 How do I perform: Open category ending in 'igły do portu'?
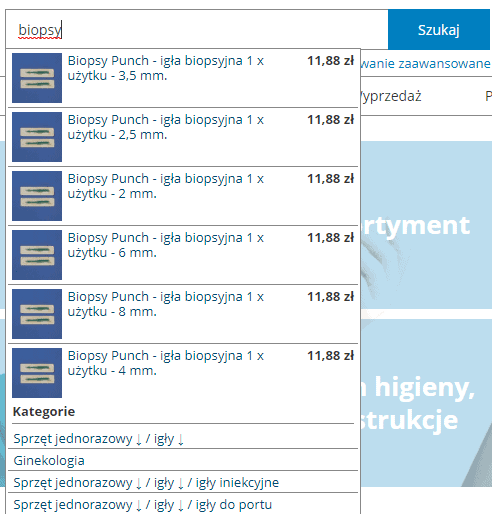tap(143, 505)
